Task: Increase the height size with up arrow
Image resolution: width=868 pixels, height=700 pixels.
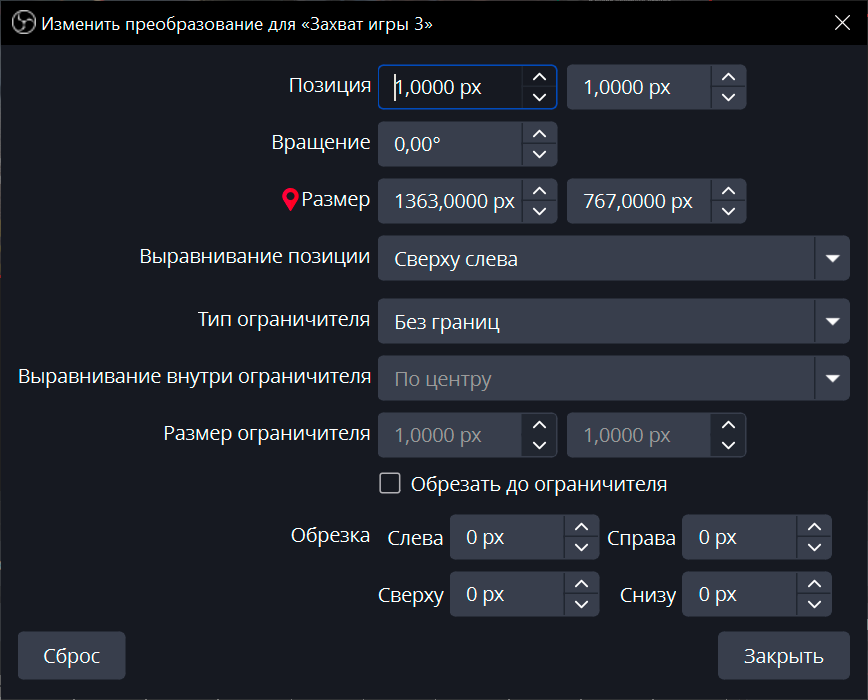Action: click(728, 191)
